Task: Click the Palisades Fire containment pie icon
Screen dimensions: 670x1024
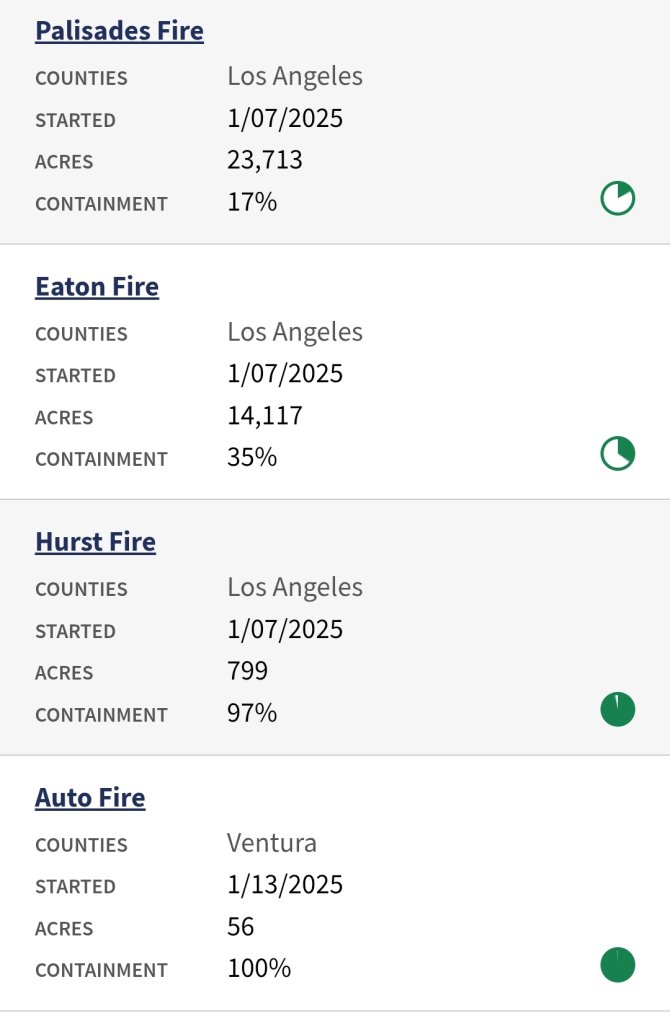Action: click(x=617, y=199)
